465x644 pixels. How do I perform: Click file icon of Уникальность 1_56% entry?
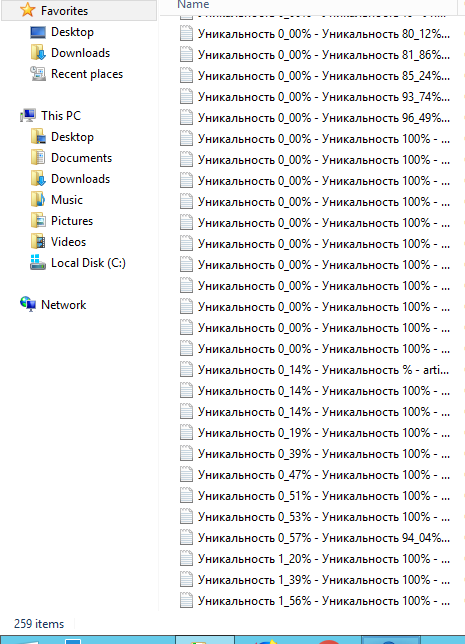point(186,601)
